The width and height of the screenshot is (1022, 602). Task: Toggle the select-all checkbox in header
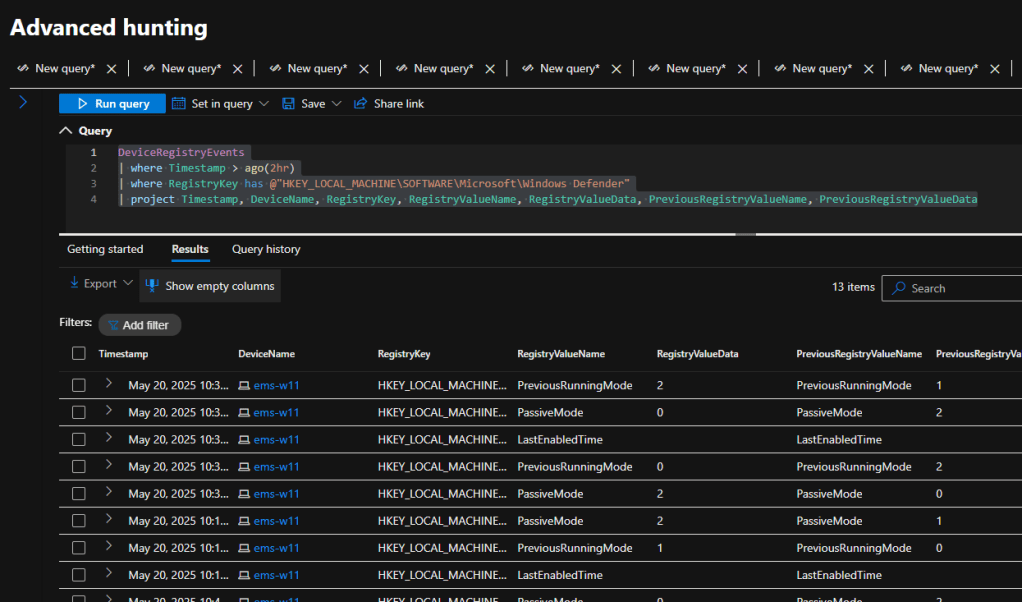pyautogui.click(x=79, y=354)
